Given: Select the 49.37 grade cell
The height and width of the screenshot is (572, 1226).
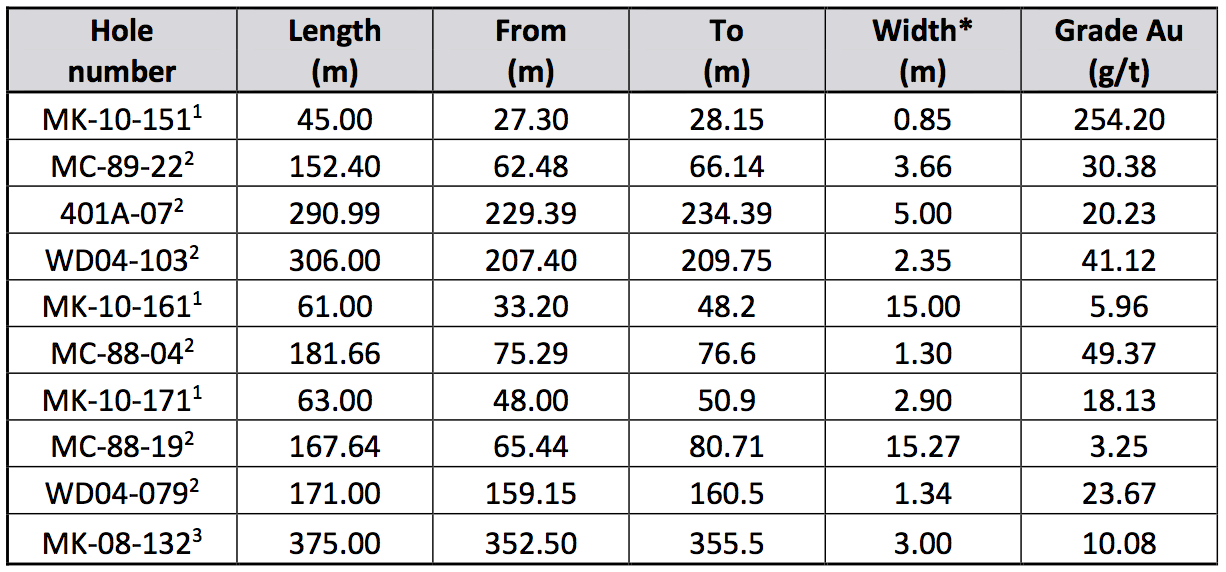Looking at the screenshot, I should coord(1118,354).
